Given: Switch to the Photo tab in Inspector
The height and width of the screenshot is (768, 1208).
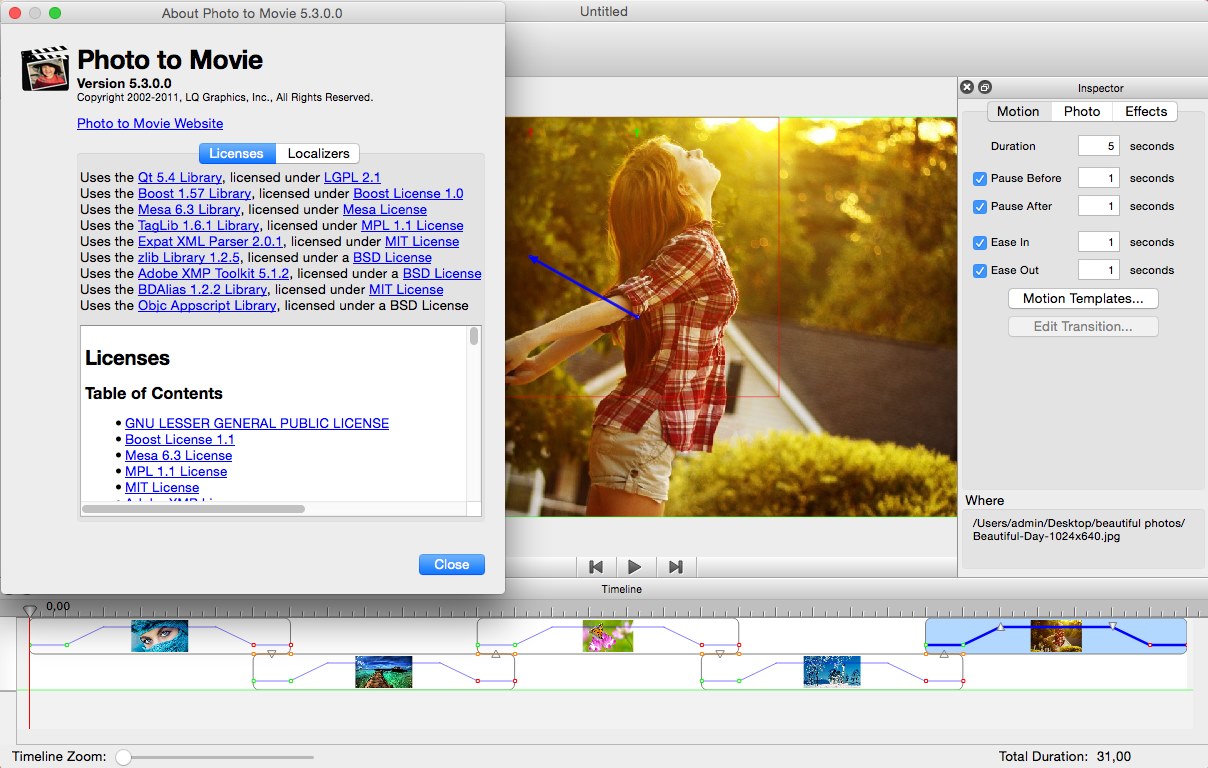Looking at the screenshot, I should tap(1082, 111).
